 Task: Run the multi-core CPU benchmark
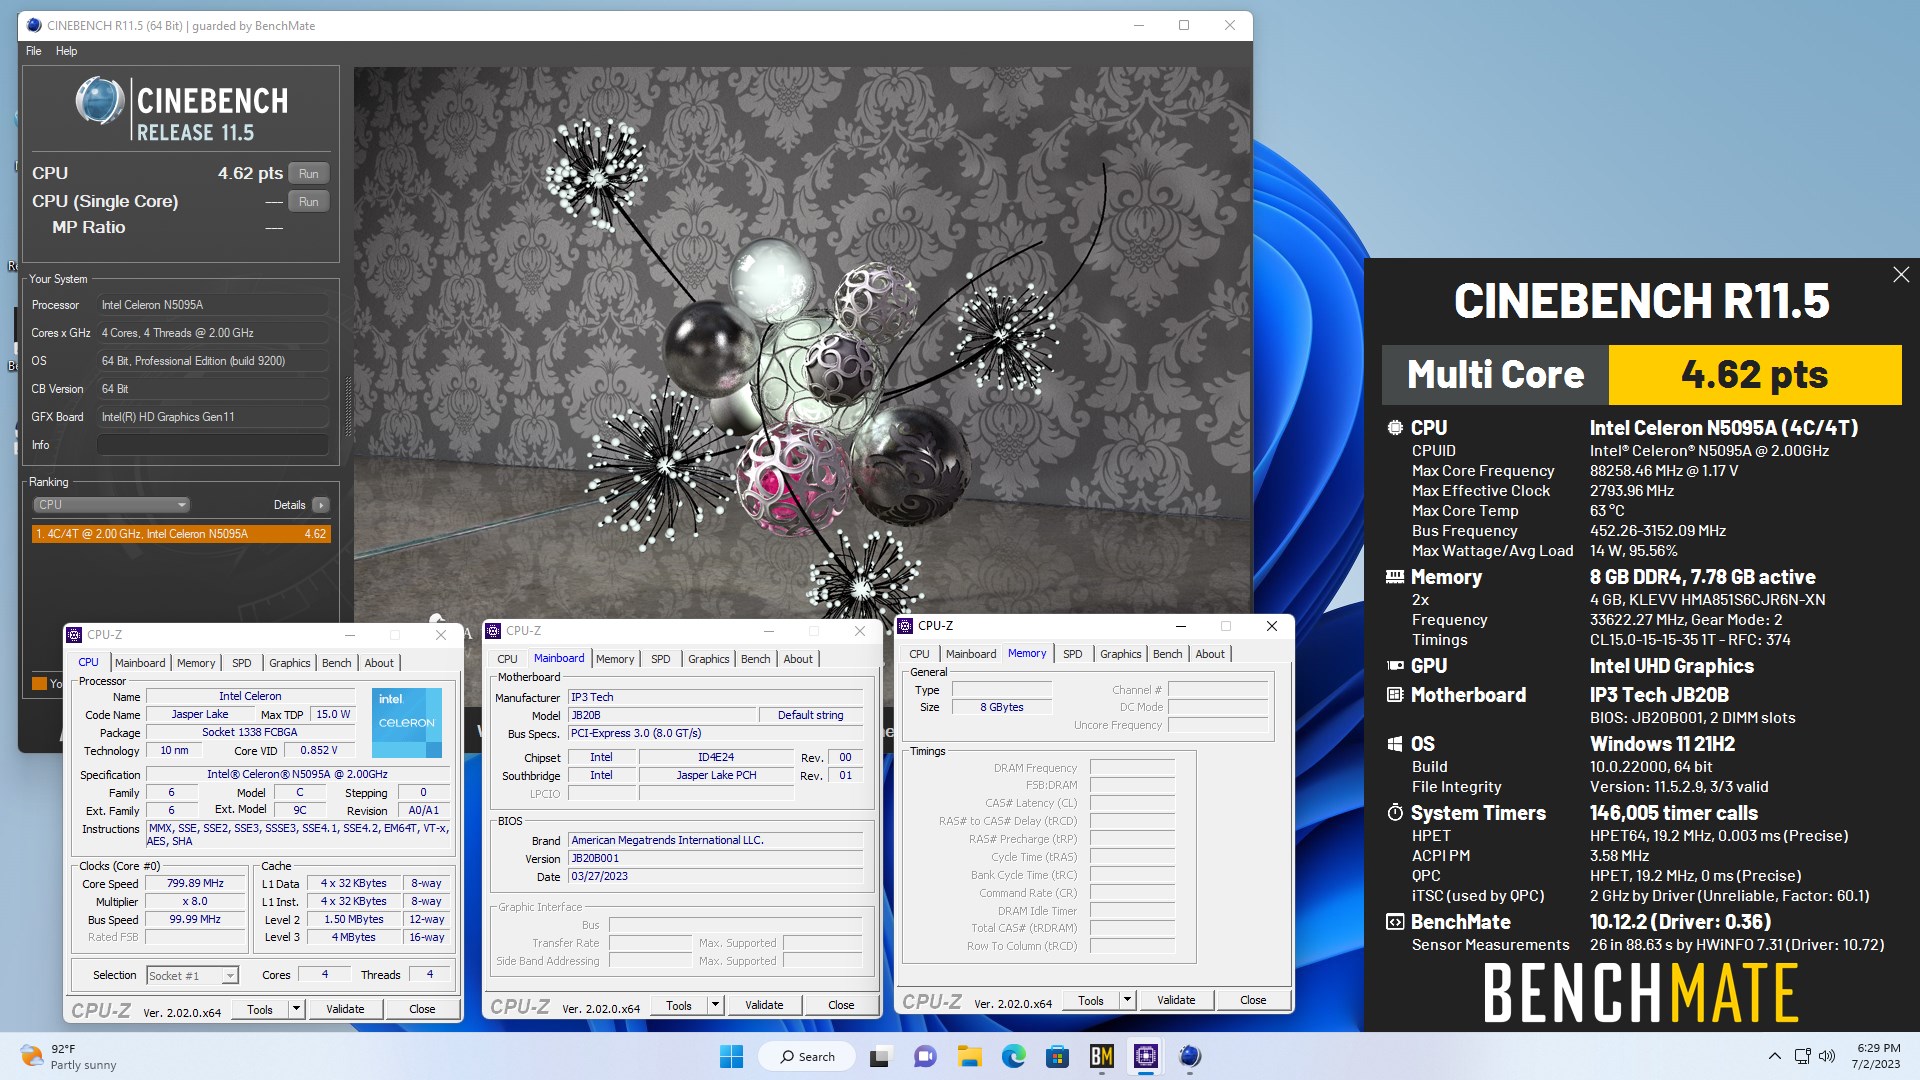(x=309, y=174)
